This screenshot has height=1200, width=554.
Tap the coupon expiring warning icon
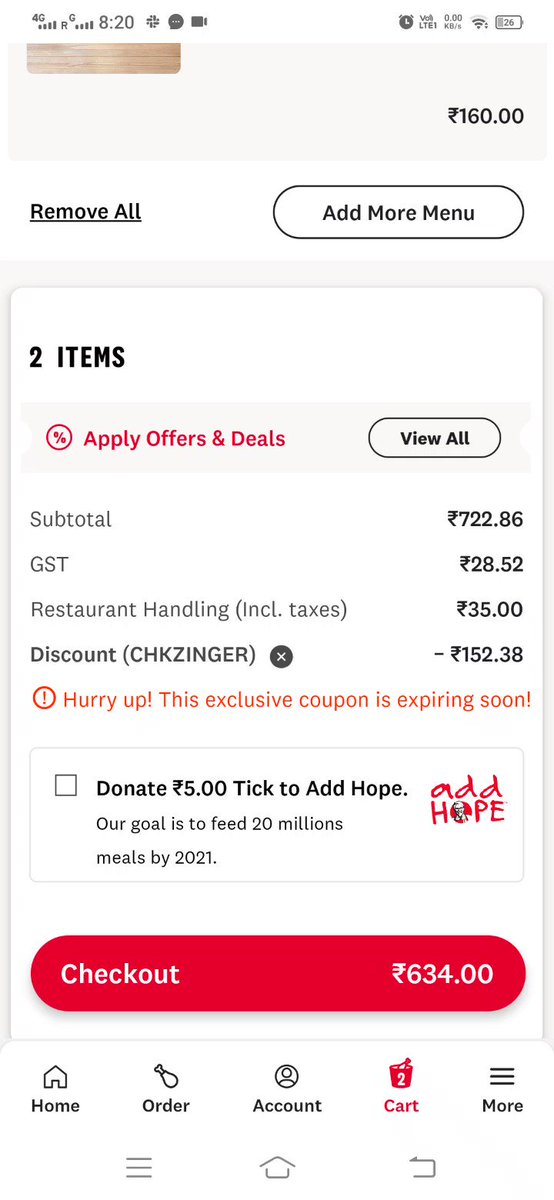click(44, 700)
